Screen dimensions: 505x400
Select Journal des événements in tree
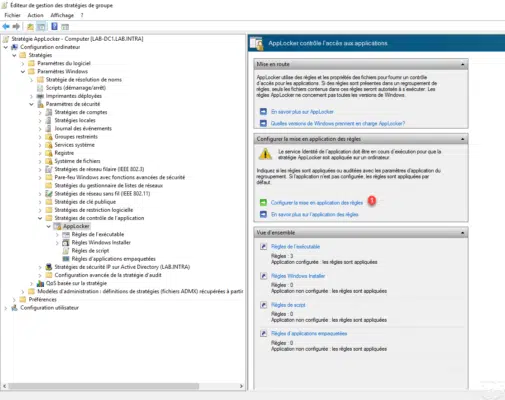click(83, 129)
